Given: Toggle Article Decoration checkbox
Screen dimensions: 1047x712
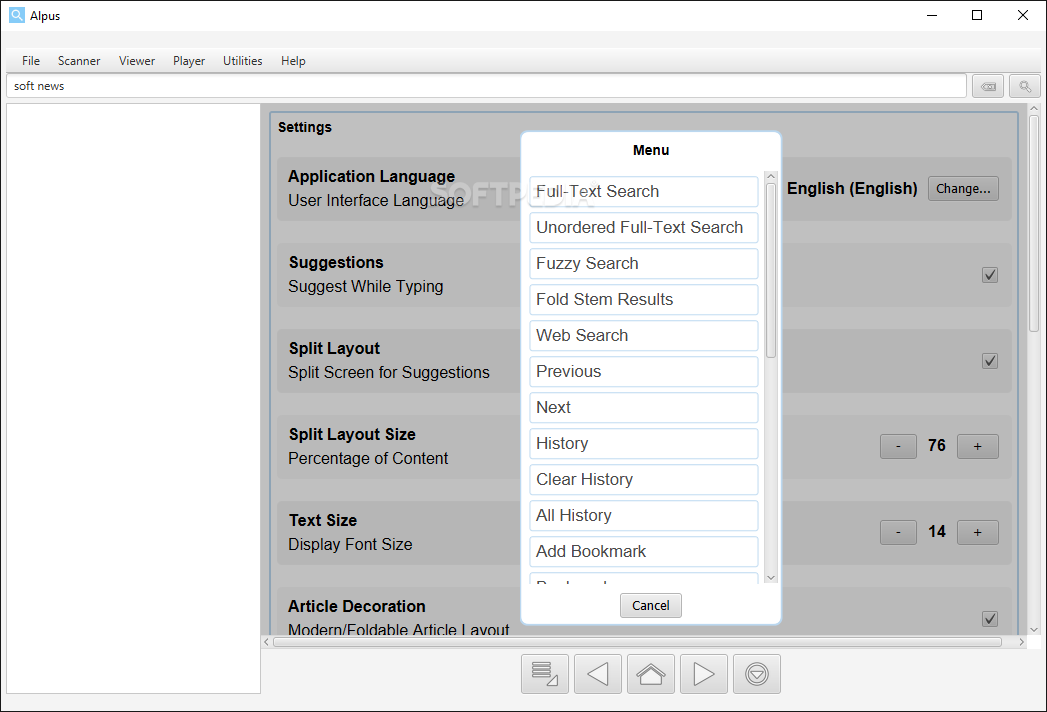Looking at the screenshot, I should coord(990,619).
